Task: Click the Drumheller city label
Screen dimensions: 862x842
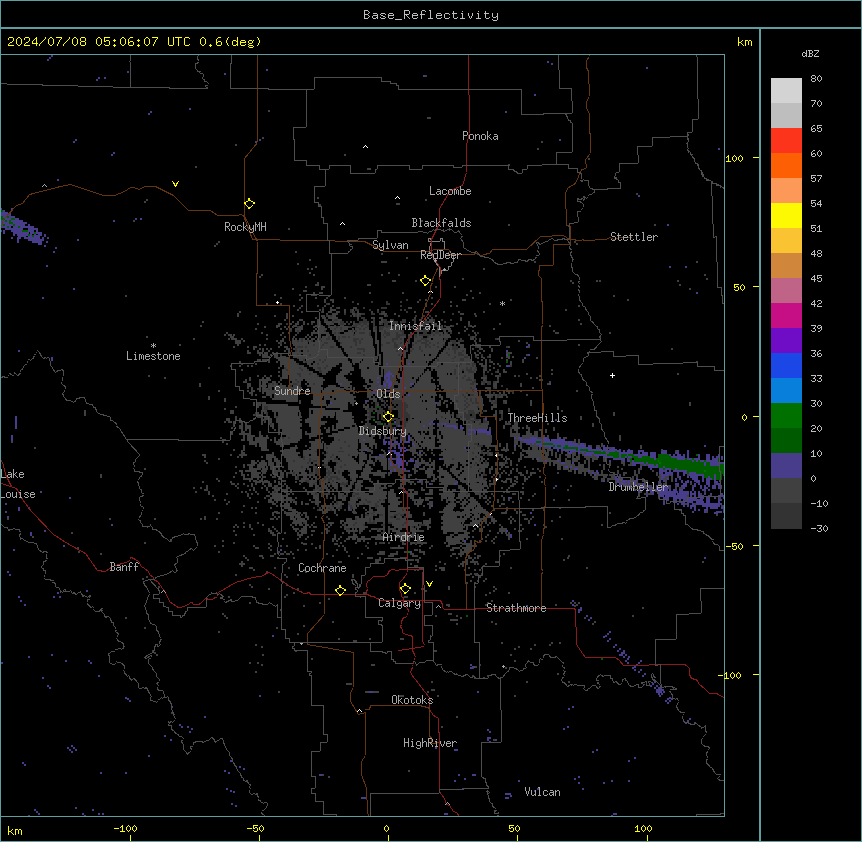Action: click(638, 487)
